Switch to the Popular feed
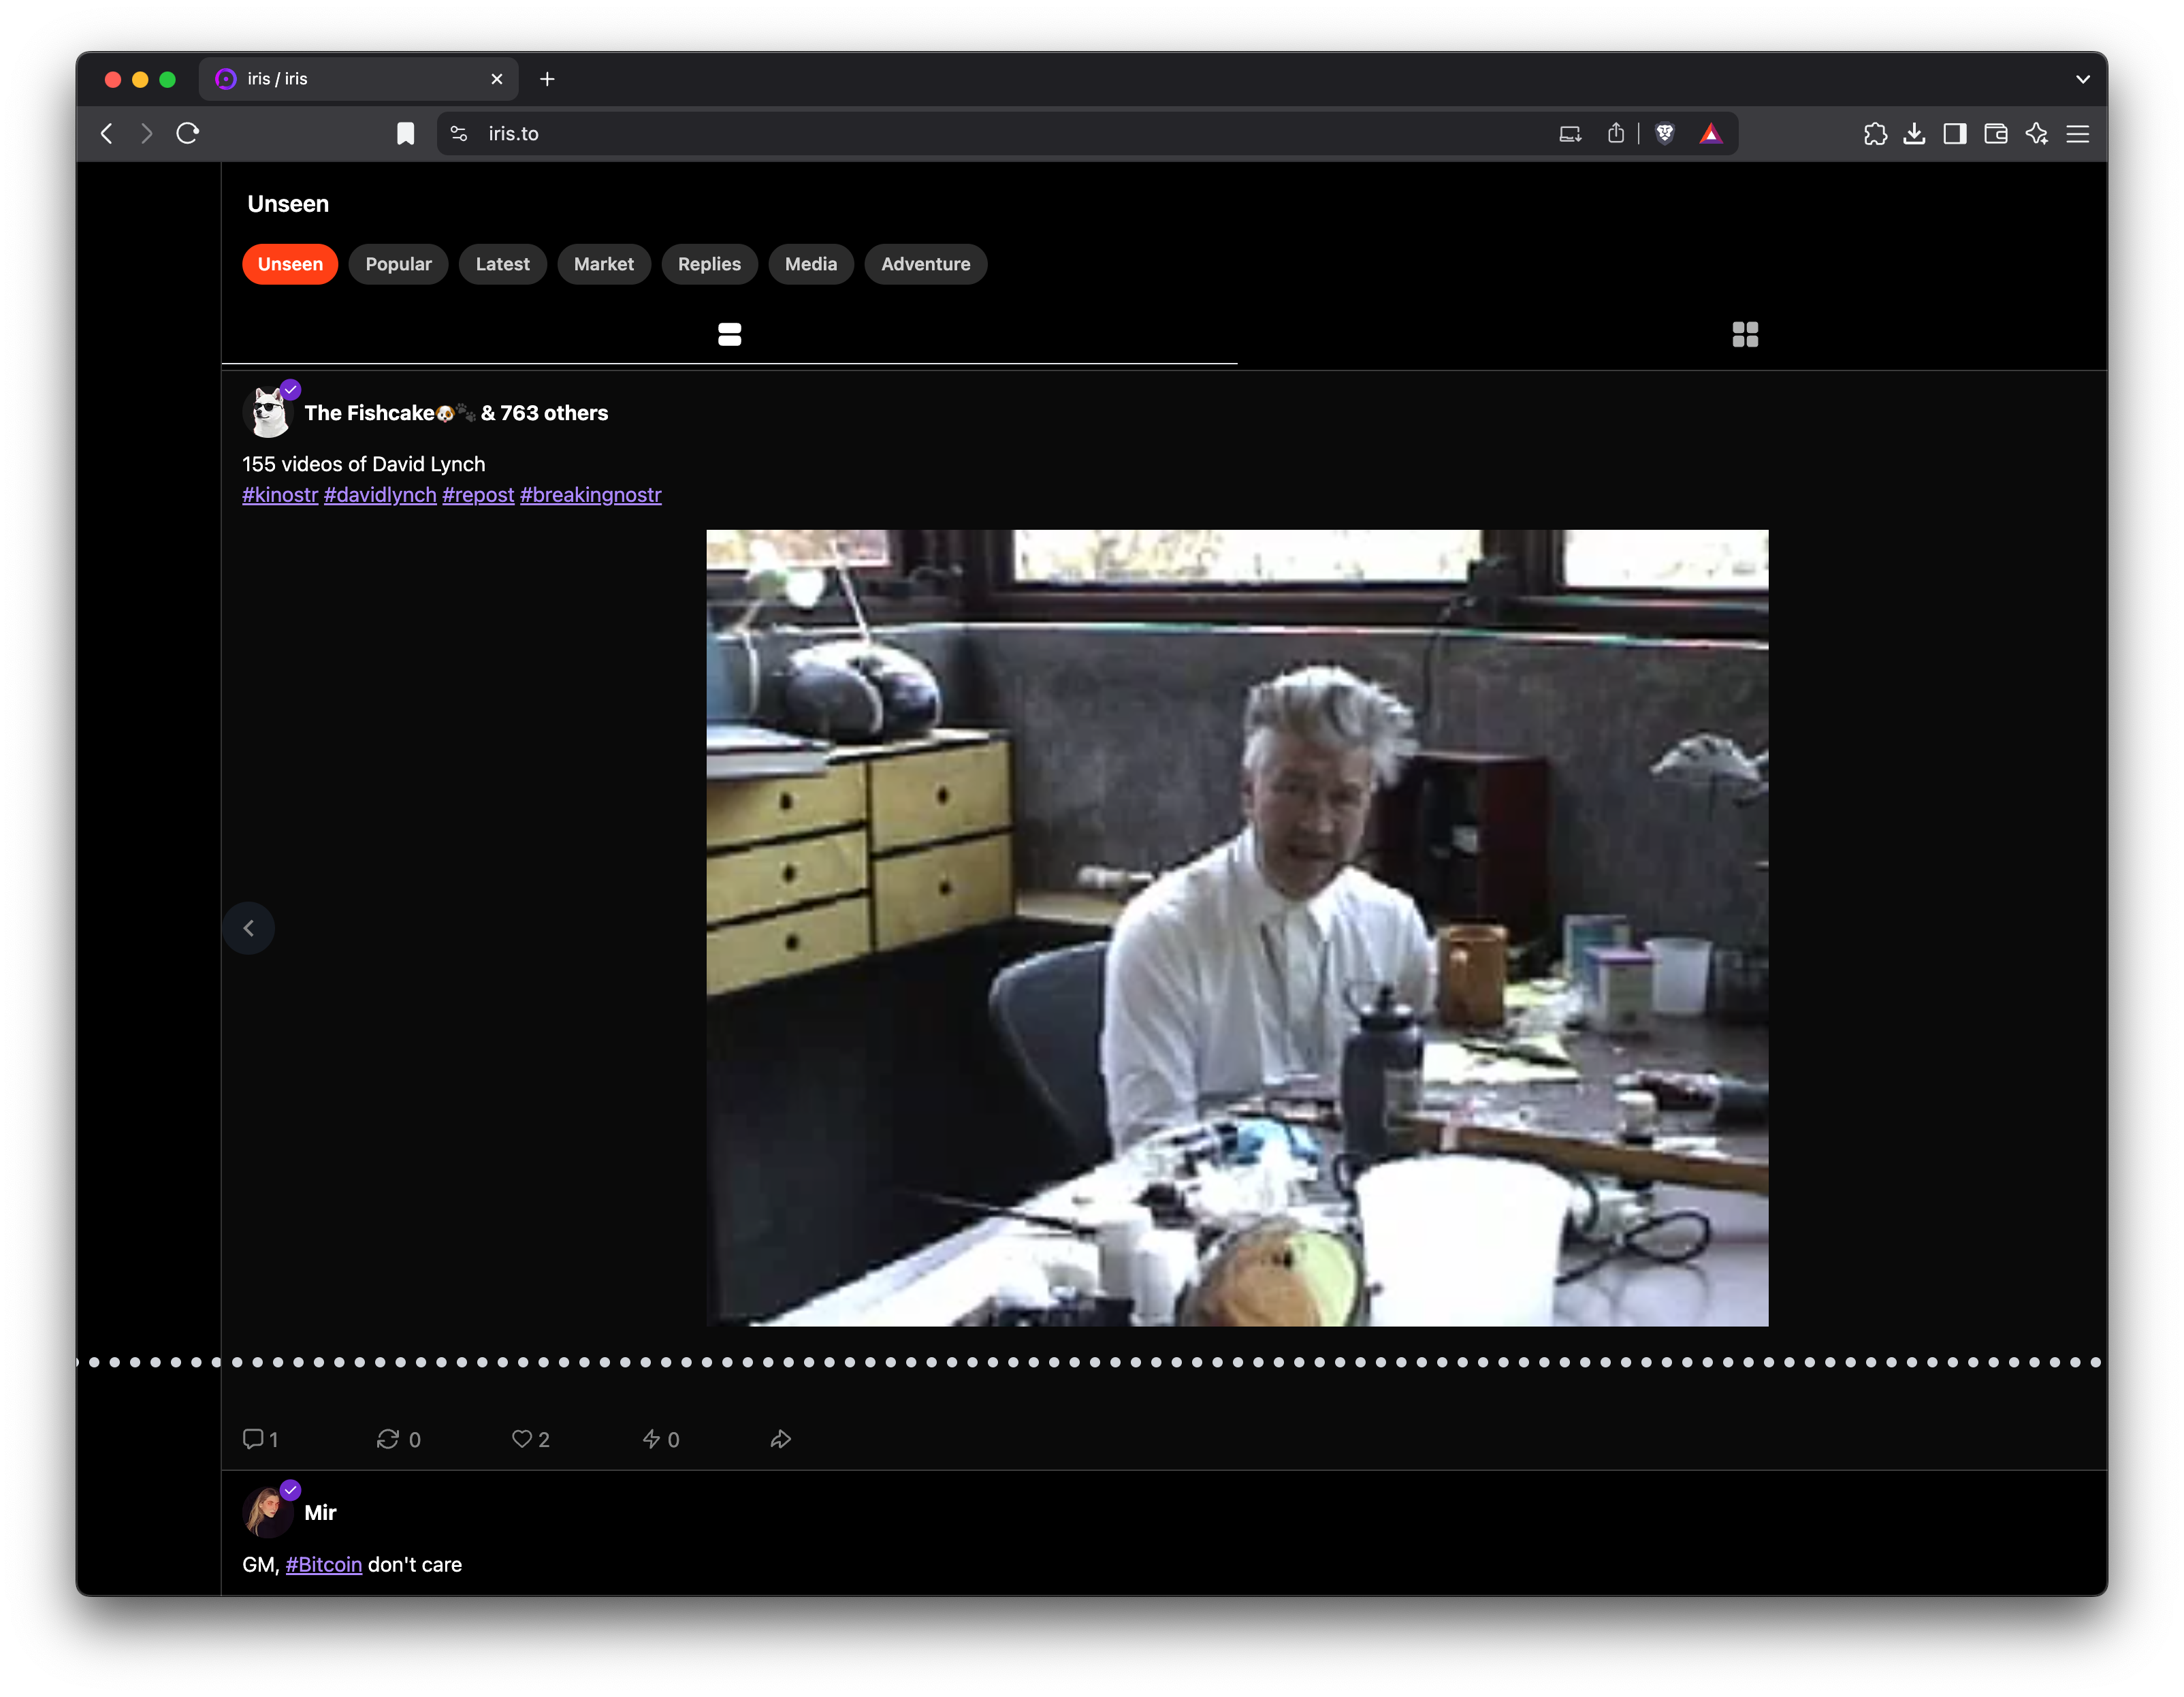Screen dimensions: 2184x1697 coord(398,264)
